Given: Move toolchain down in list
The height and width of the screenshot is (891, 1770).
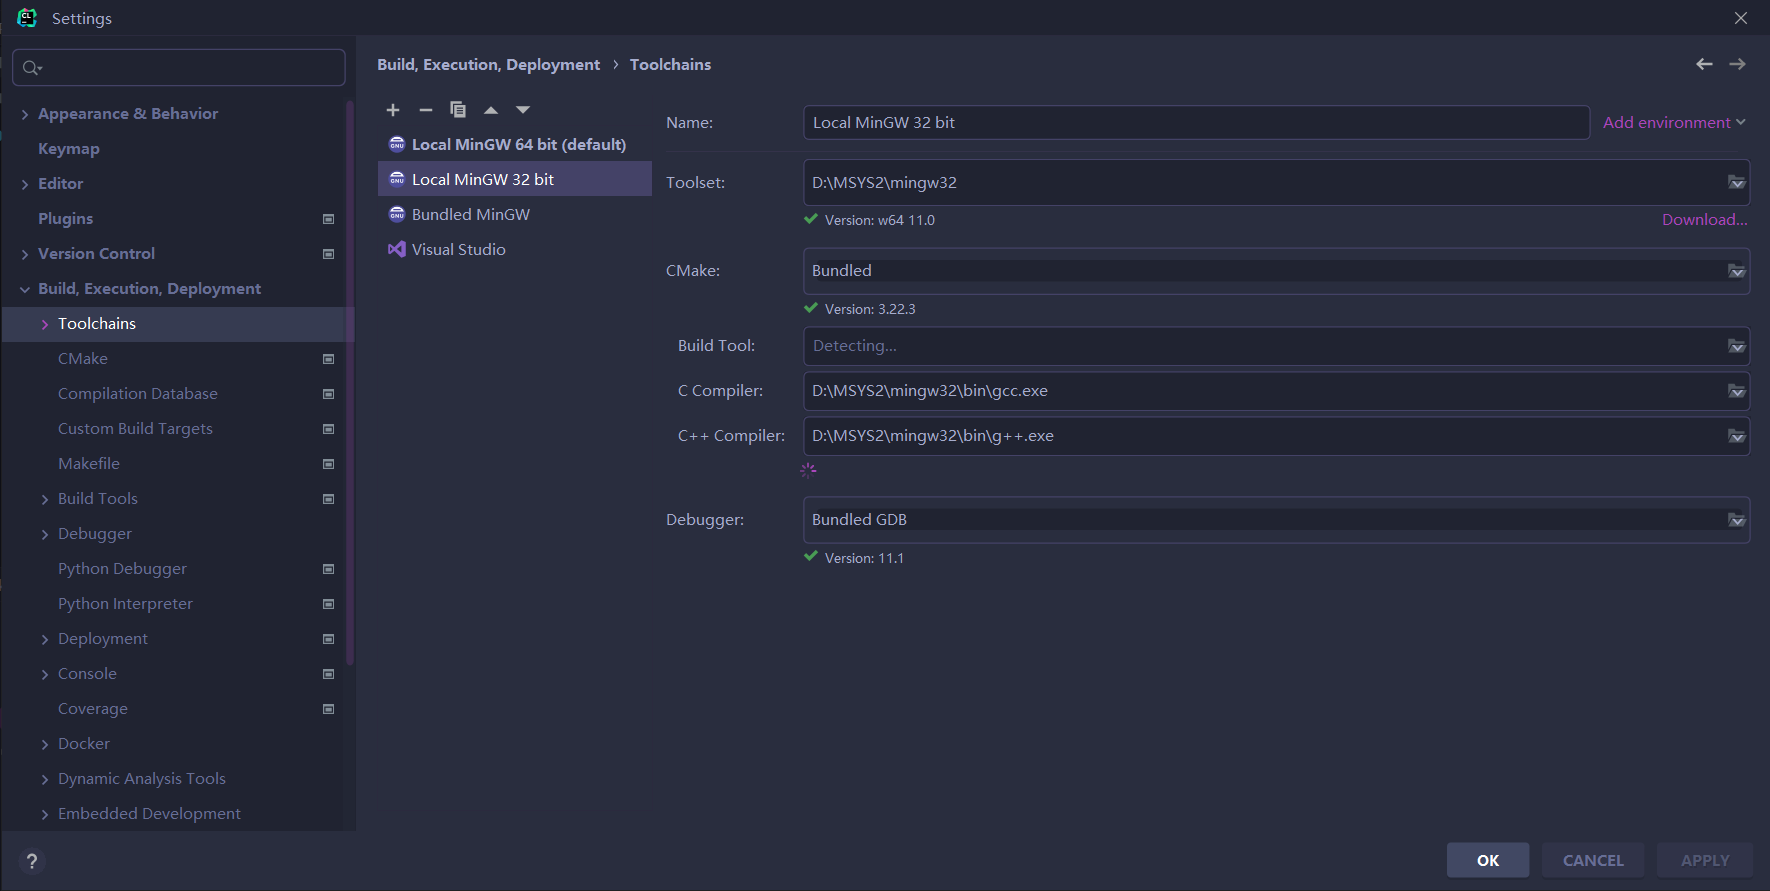Looking at the screenshot, I should click(523, 110).
